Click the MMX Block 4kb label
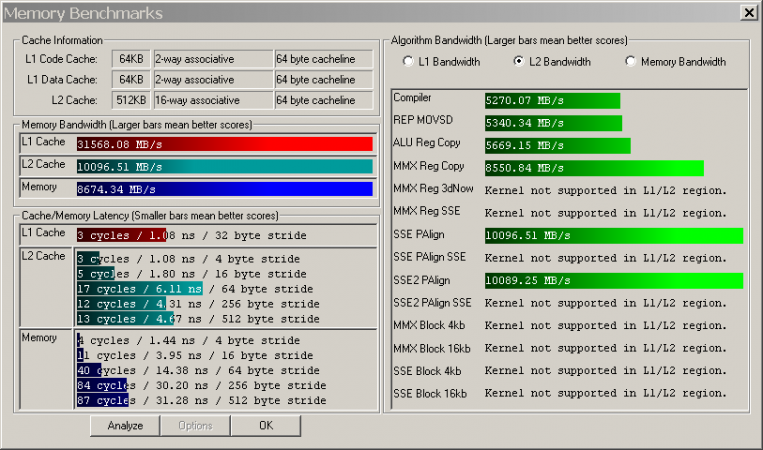763x450 pixels. [429, 325]
